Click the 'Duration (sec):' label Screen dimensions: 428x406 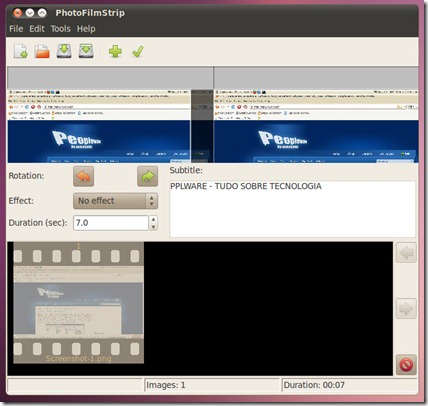click(x=38, y=223)
